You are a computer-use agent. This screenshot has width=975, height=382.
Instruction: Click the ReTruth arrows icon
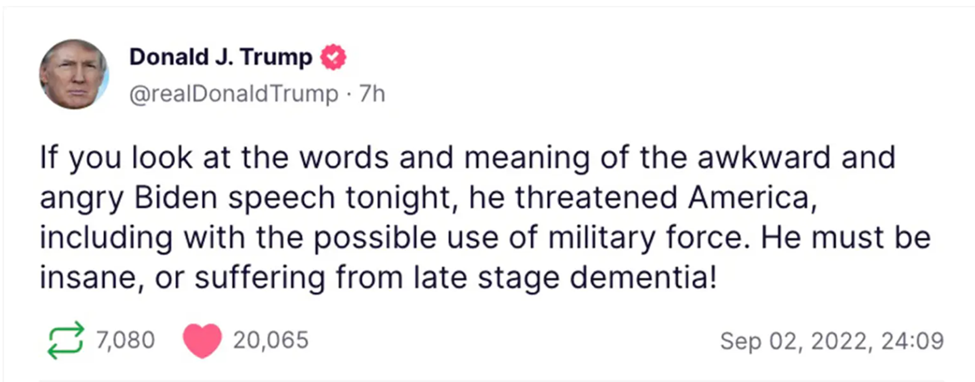pos(65,340)
